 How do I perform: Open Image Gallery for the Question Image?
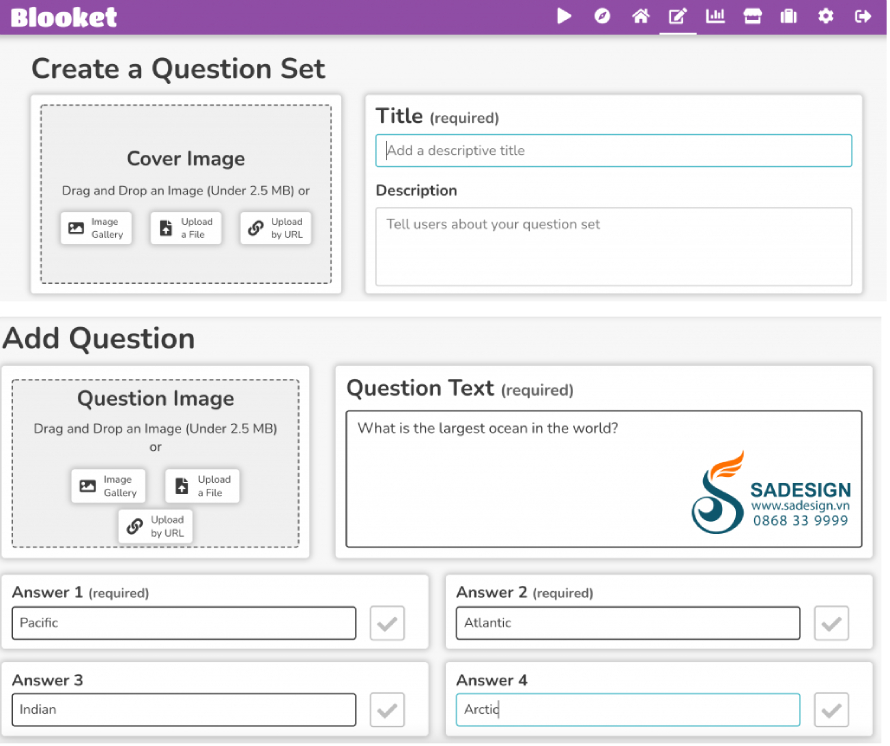[x=108, y=487]
